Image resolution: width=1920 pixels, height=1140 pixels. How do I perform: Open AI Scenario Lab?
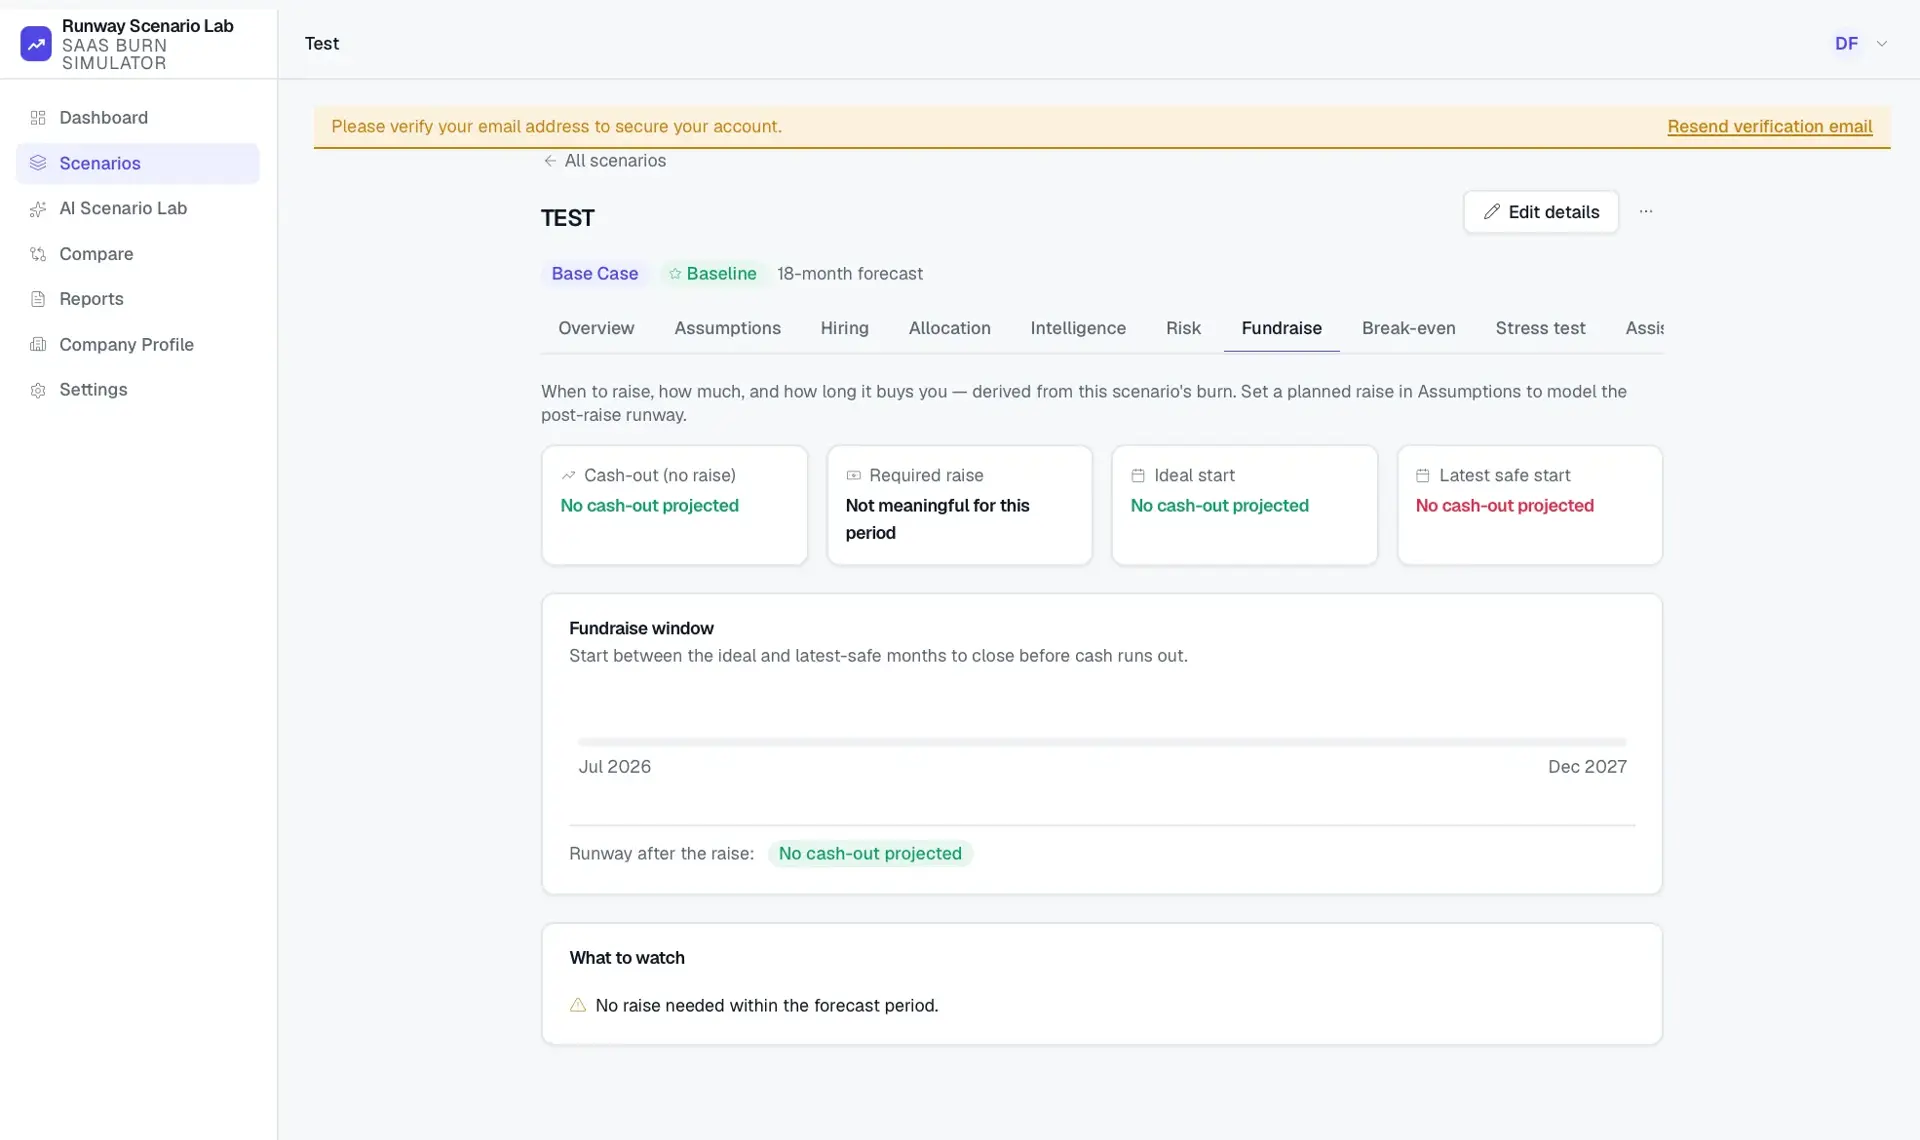138,209
